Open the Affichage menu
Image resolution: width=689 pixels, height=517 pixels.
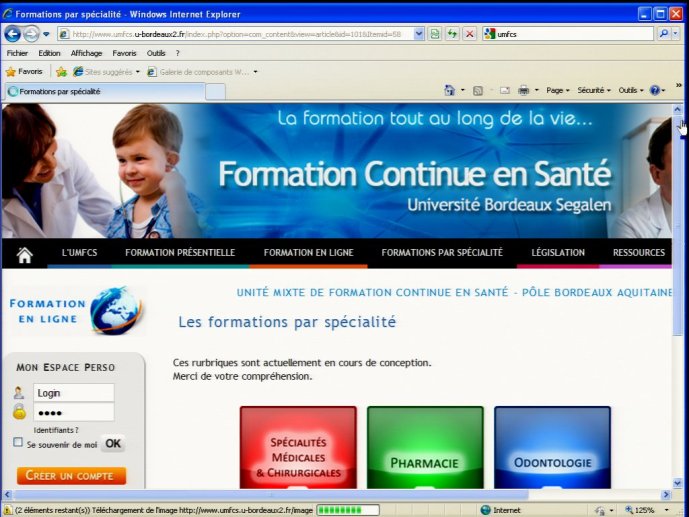pos(86,53)
